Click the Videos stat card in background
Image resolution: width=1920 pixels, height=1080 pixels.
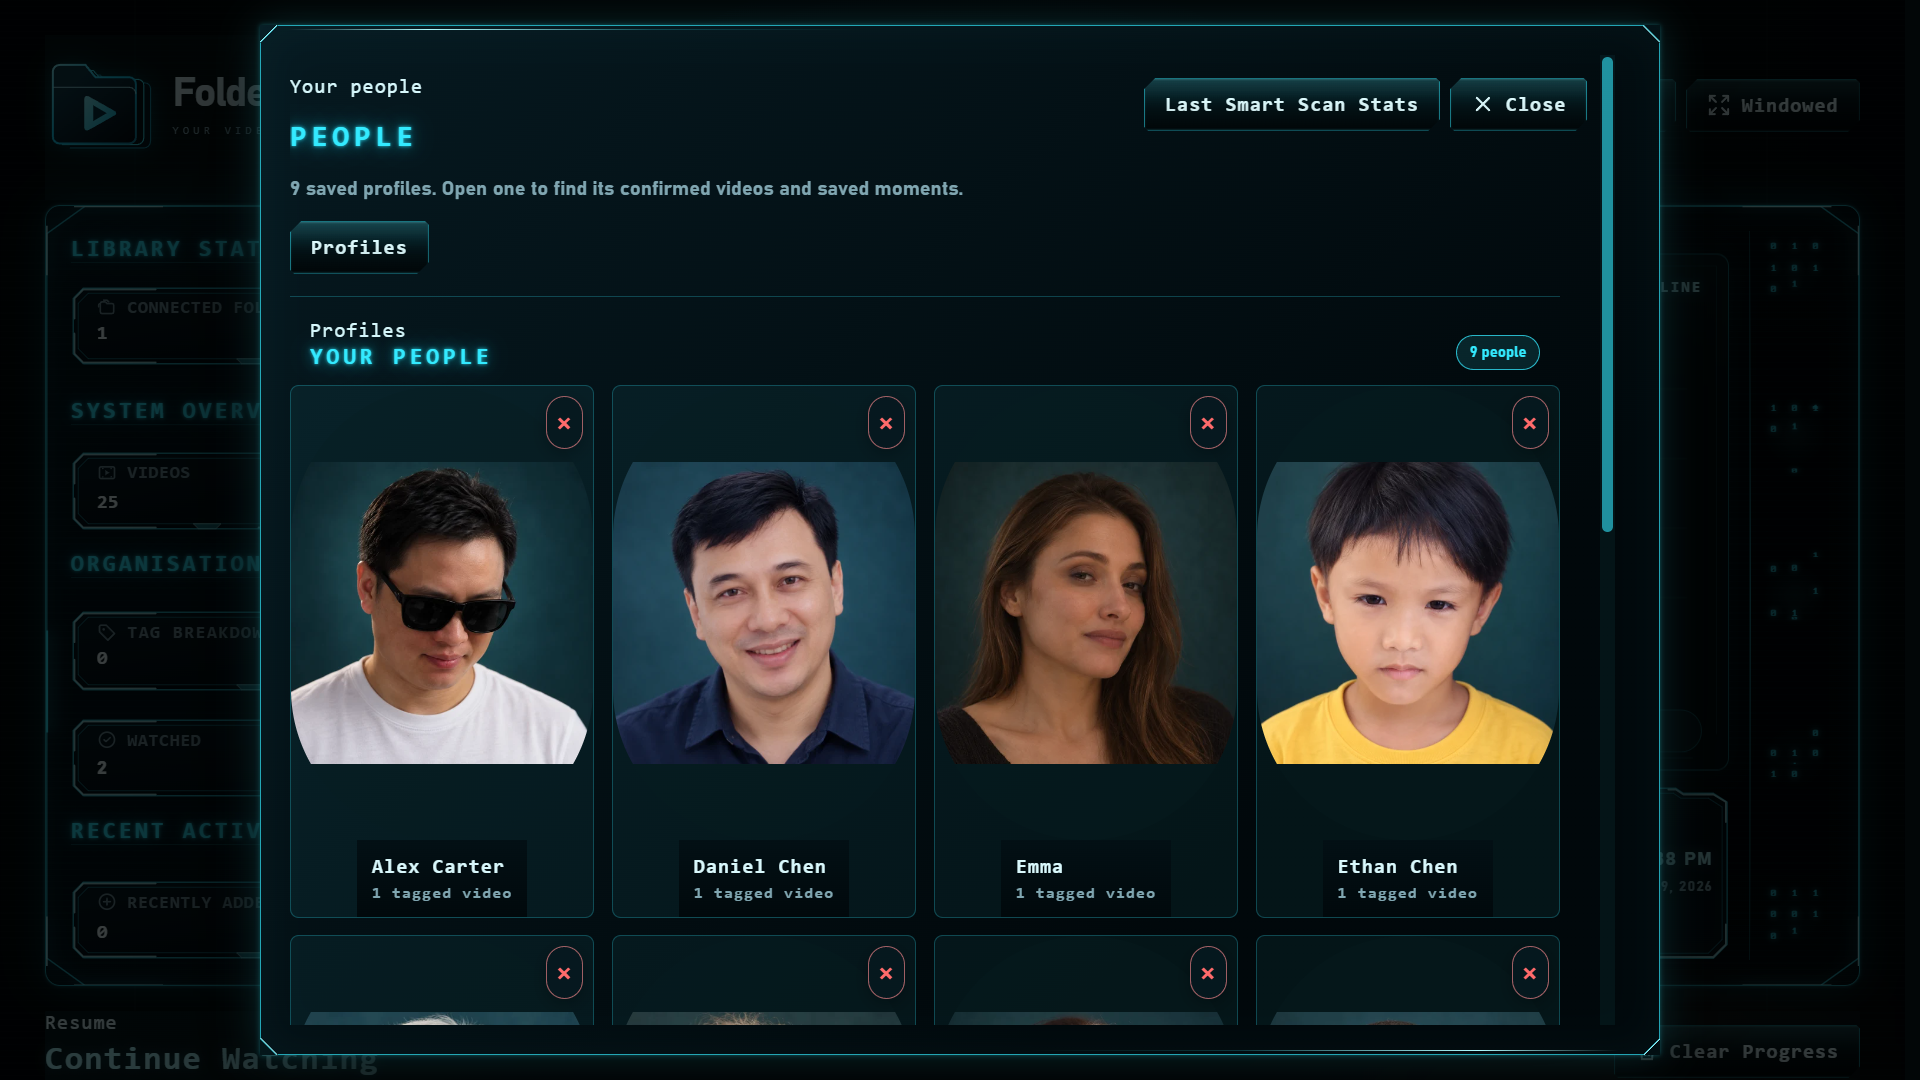(x=167, y=490)
